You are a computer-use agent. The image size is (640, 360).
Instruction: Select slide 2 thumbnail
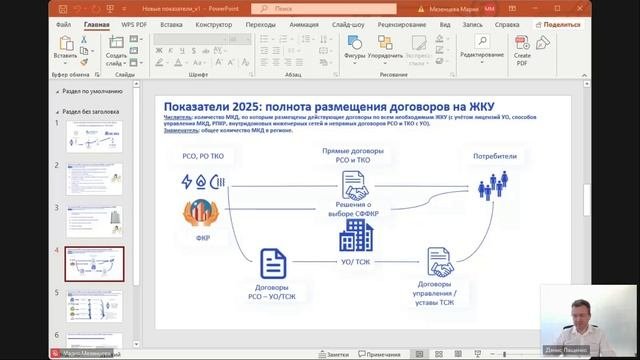(94, 179)
